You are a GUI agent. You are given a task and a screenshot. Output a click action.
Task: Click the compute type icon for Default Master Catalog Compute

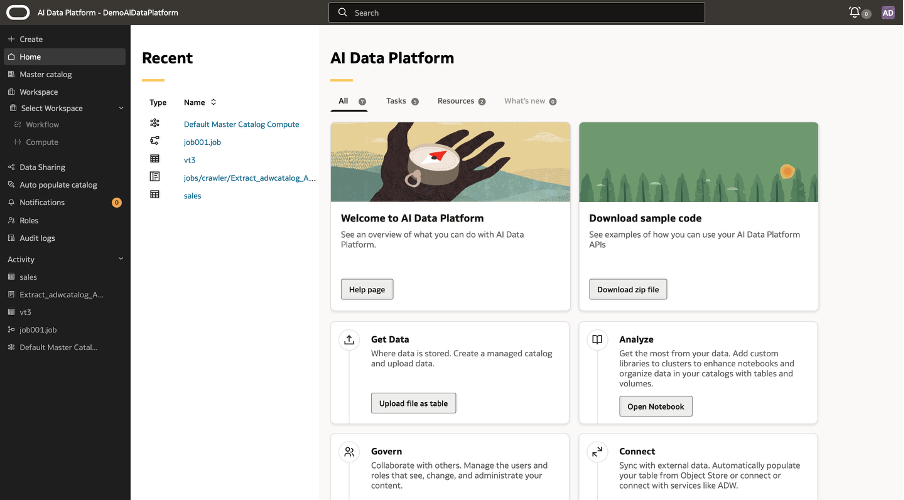(x=155, y=123)
